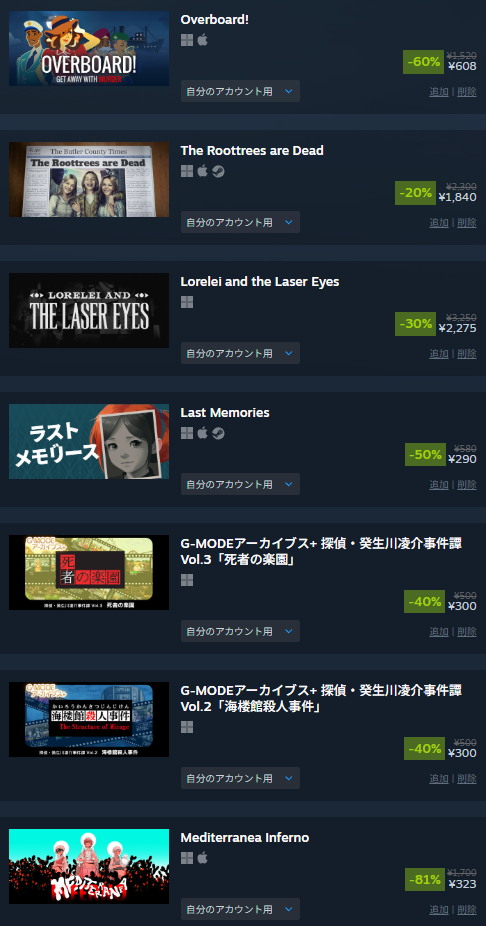
Task: Click the Mediterranea Inferno cover image
Action: tap(89, 866)
